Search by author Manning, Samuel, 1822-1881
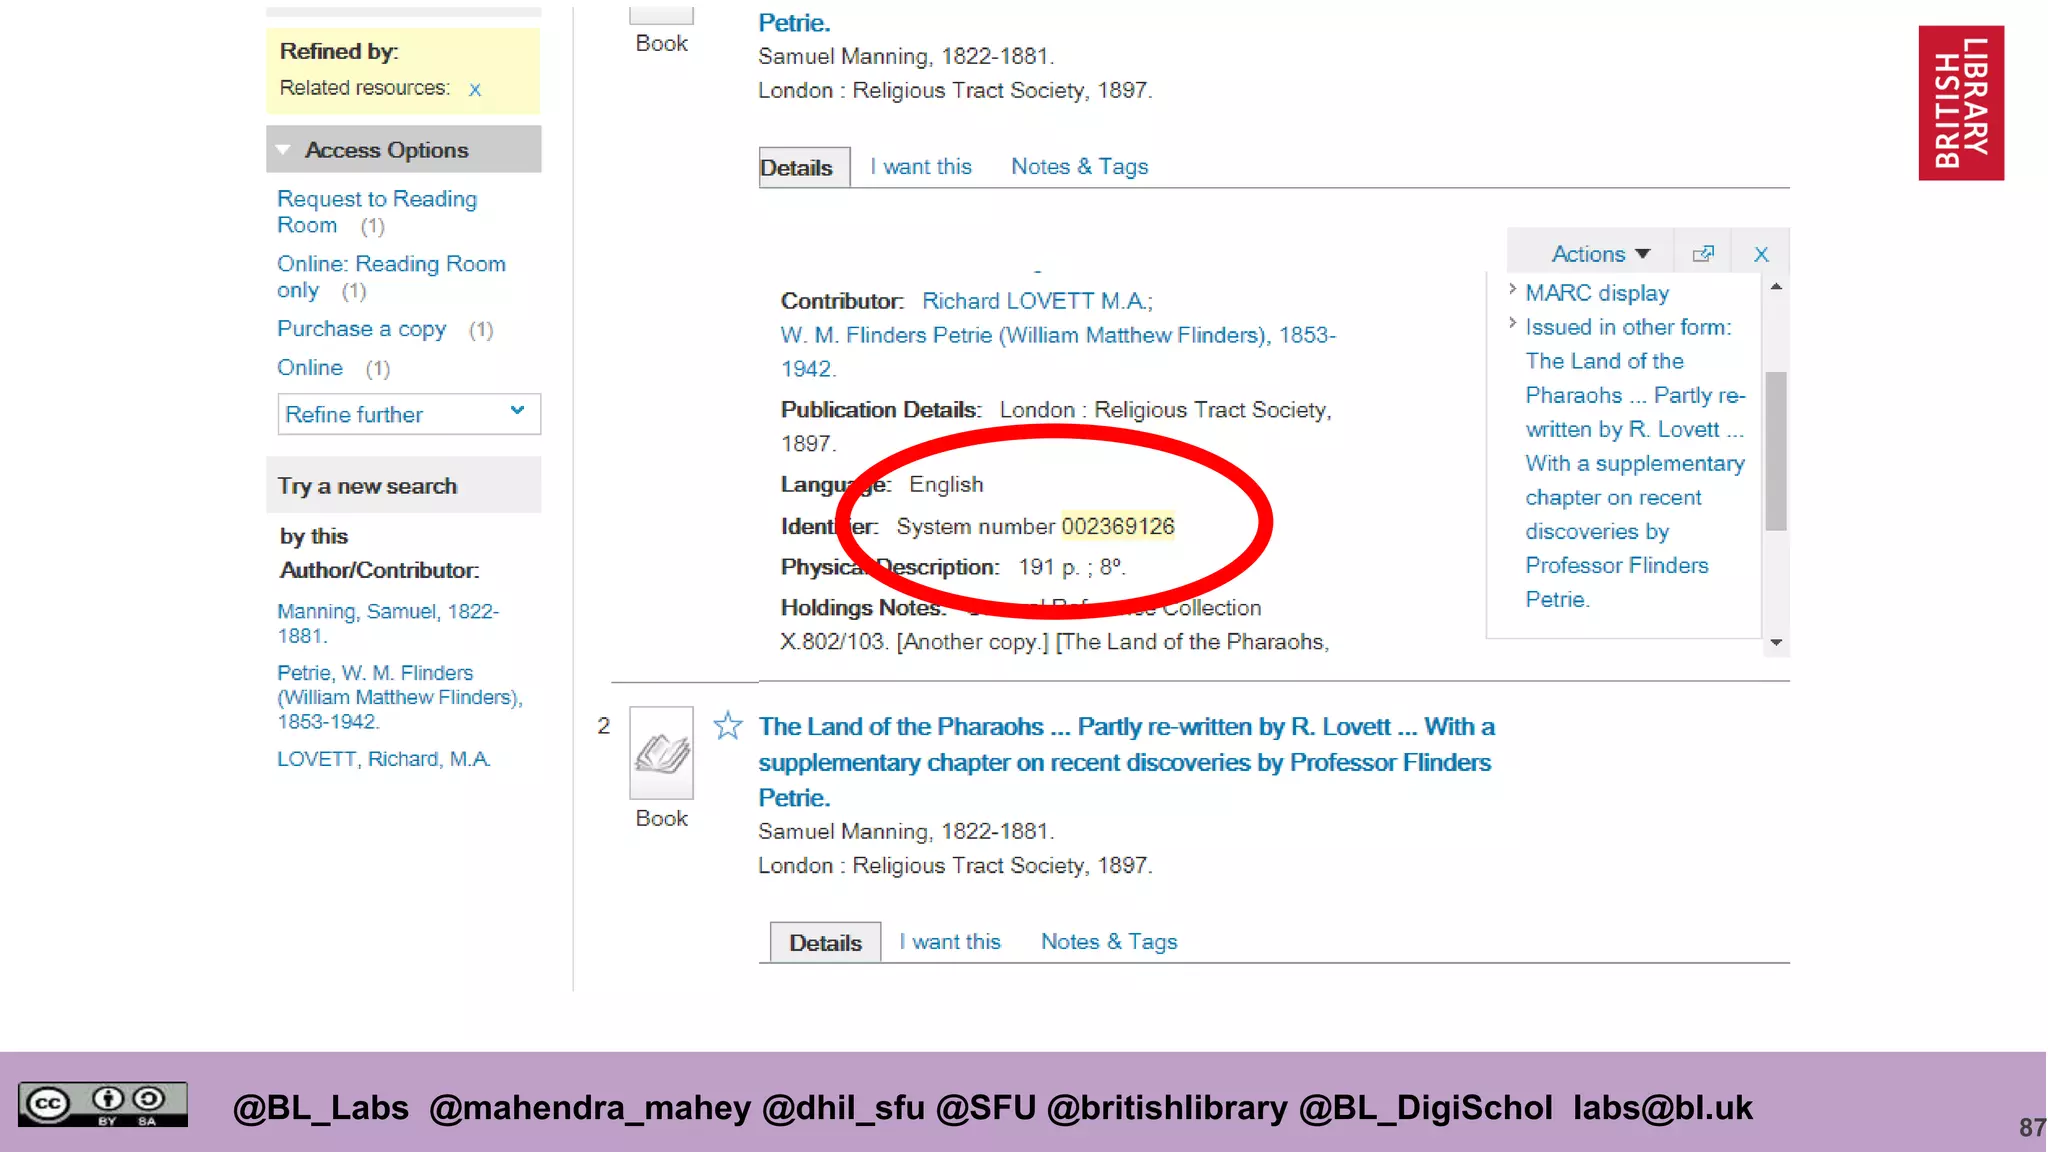2048x1152 pixels. pyautogui.click(x=388, y=623)
